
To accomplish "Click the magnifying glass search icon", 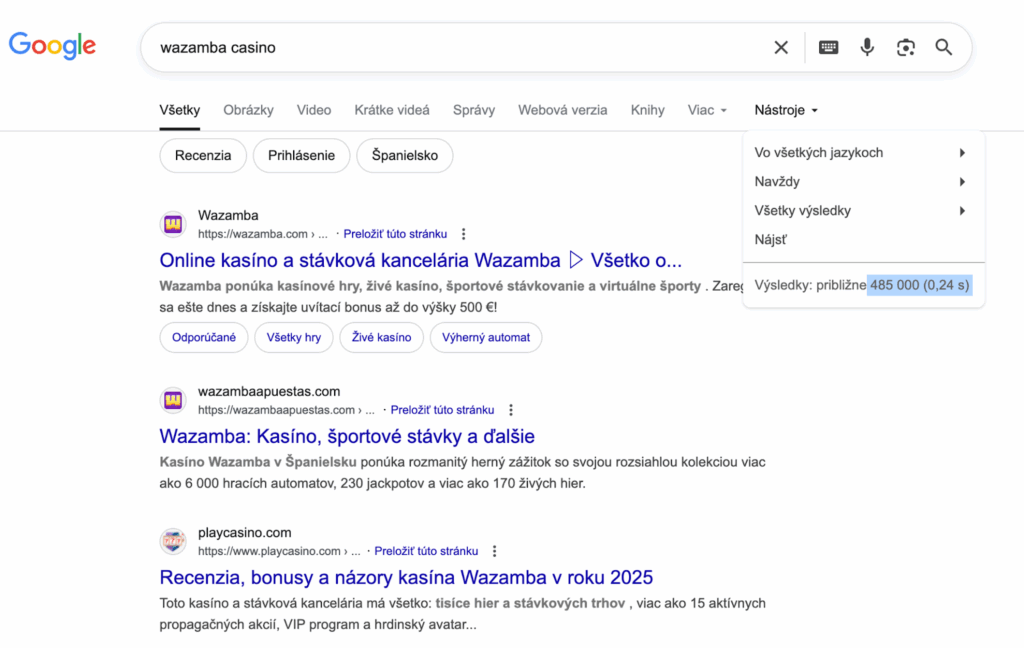I will point(943,47).
